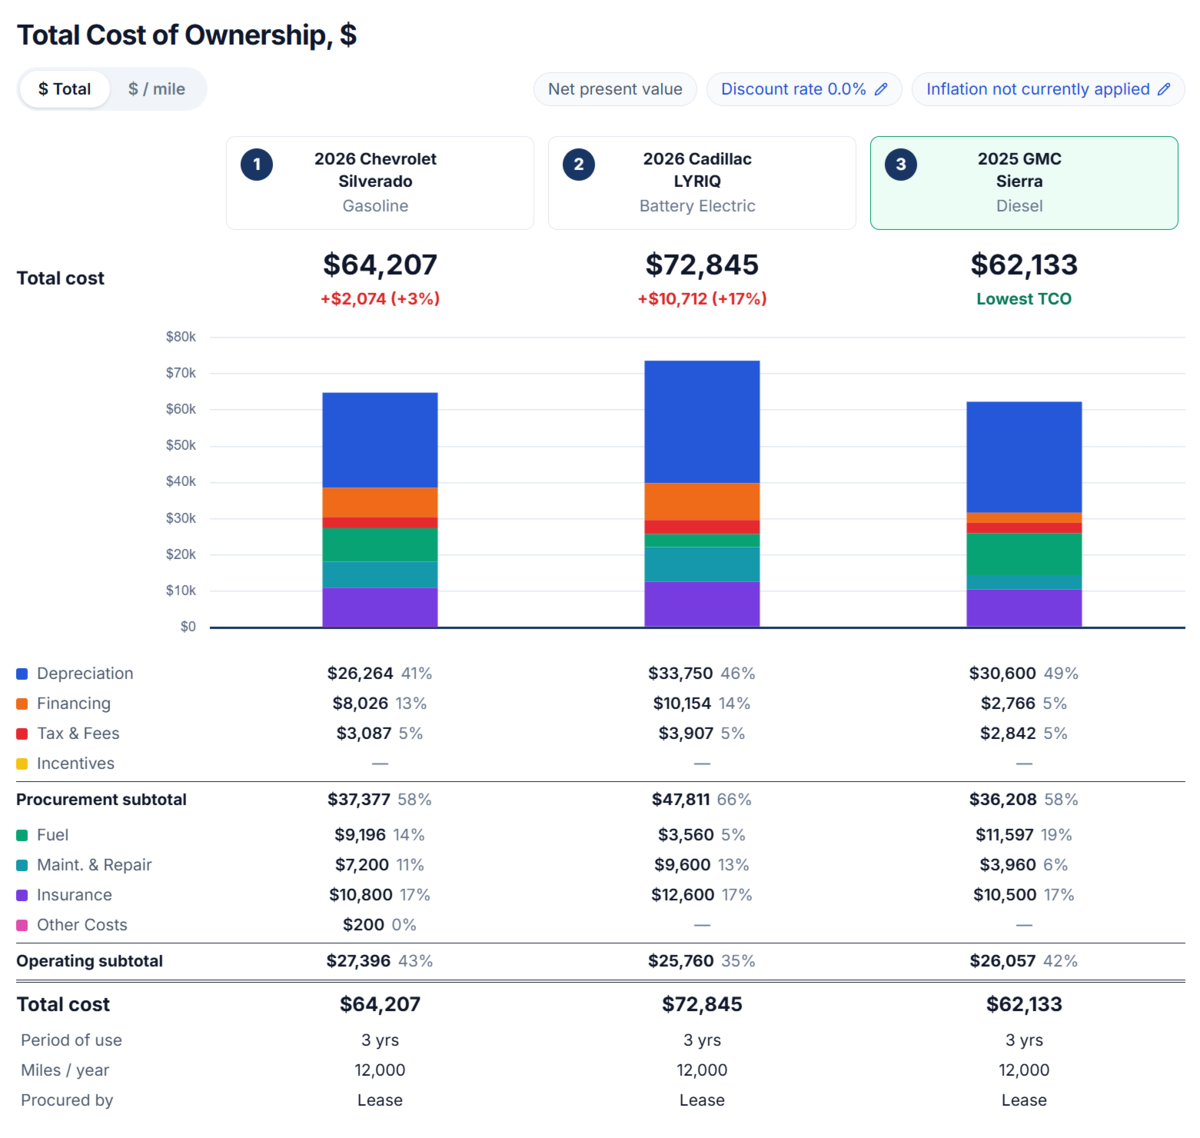Viewport: 1200px width, 1138px height.
Task: Click the blue Depreciation legend swatch
Action: pos(22,674)
